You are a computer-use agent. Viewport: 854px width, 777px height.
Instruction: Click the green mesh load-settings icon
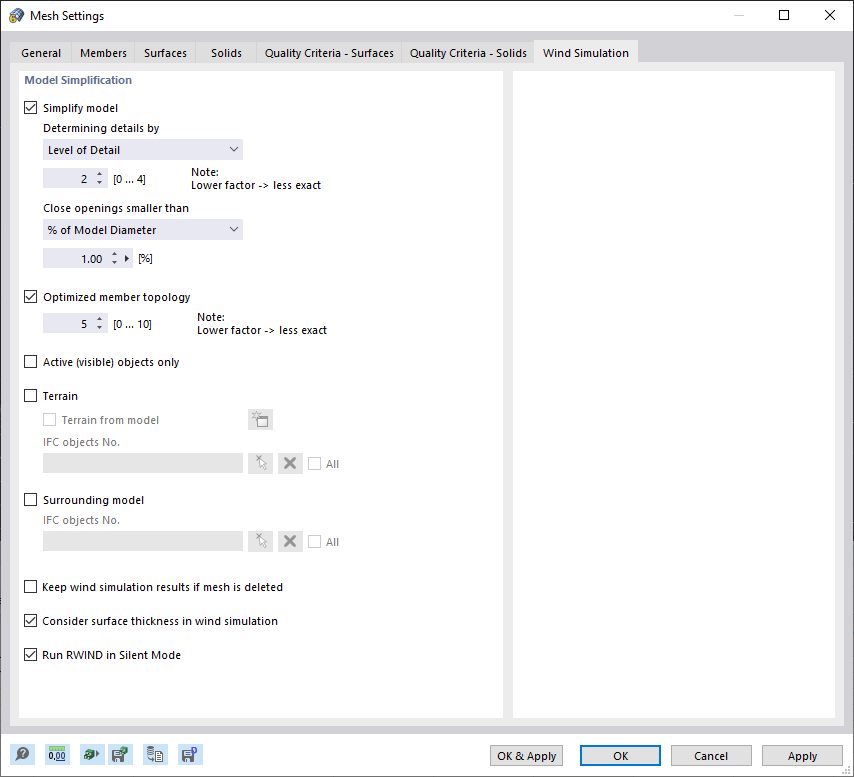coord(92,755)
